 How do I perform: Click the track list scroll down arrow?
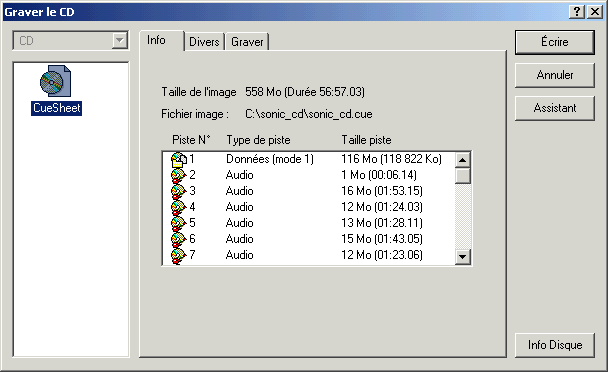click(463, 256)
